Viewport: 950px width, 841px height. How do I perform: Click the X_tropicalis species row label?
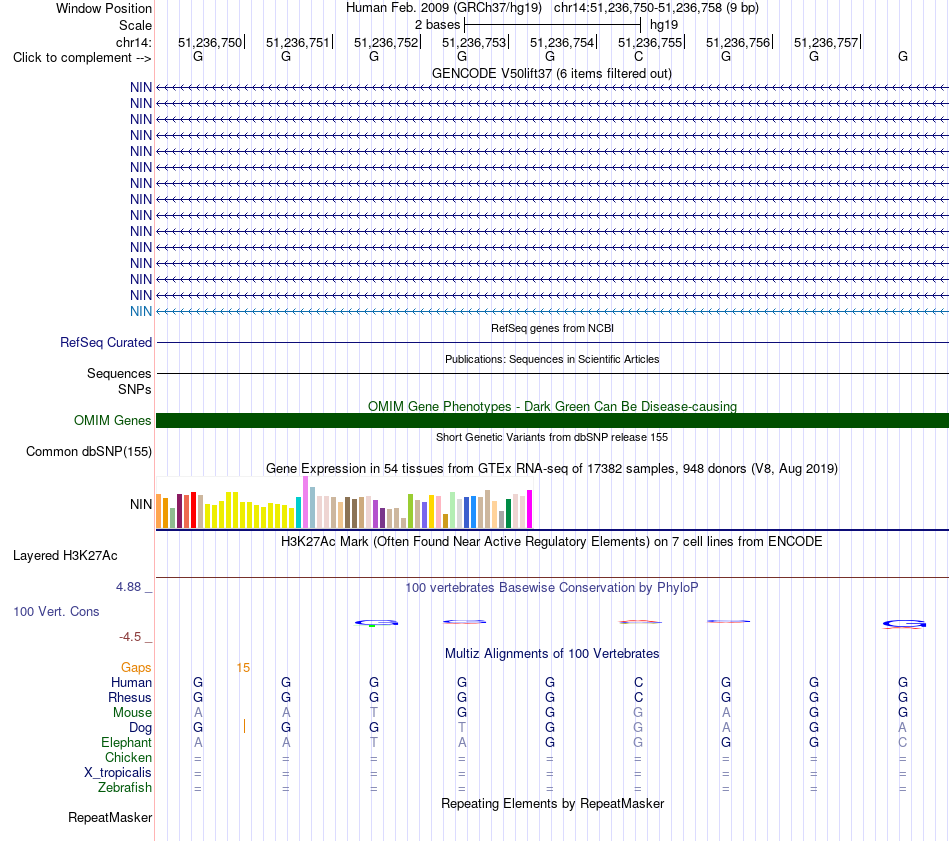click(118, 773)
